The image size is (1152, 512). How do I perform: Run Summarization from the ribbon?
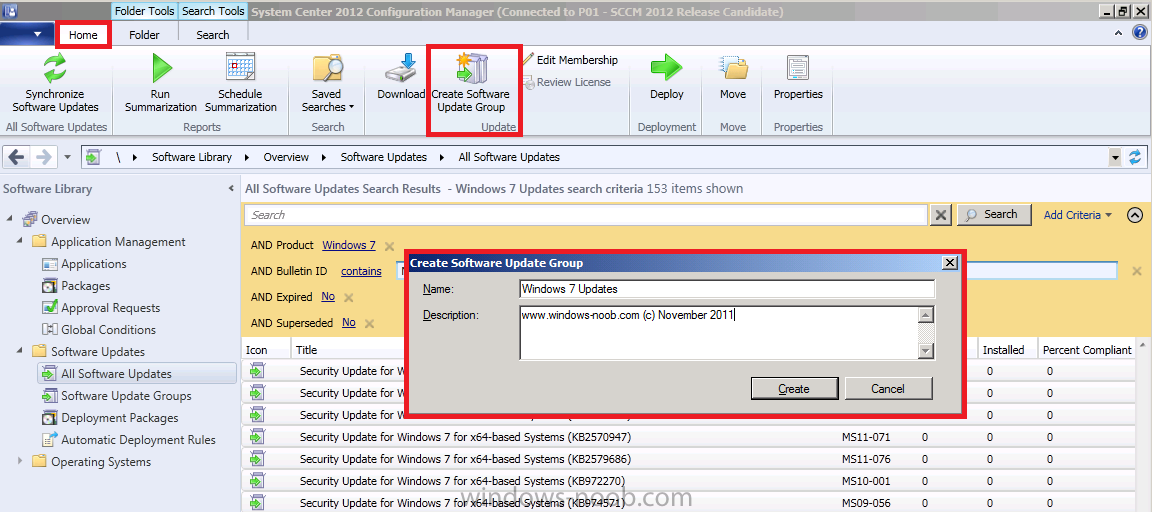pos(160,82)
